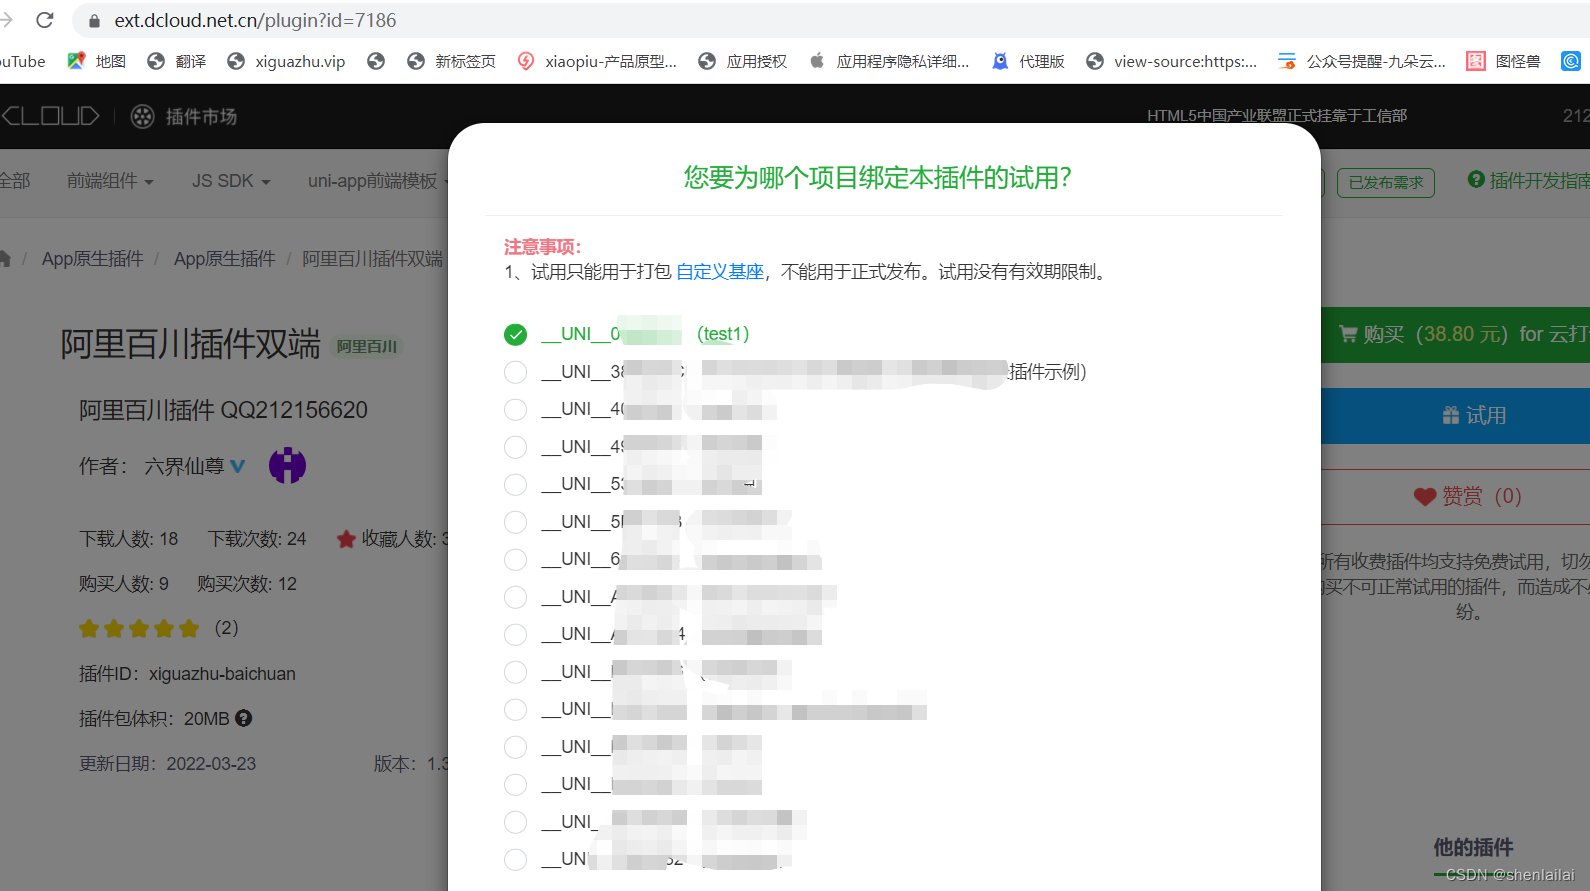Select the __UNI__49 project radio
The image size is (1590, 891).
point(515,447)
